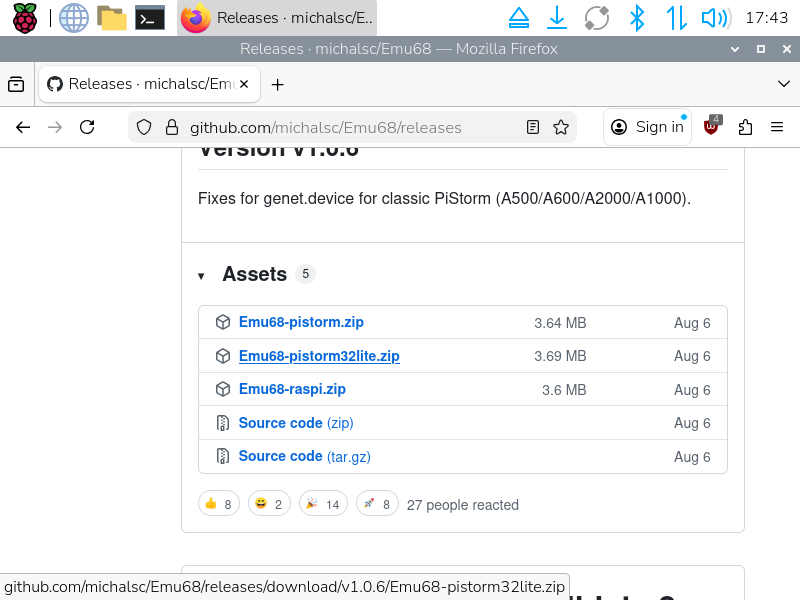Collapse the Assets section triangle
The width and height of the screenshot is (800, 600).
(201, 275)
